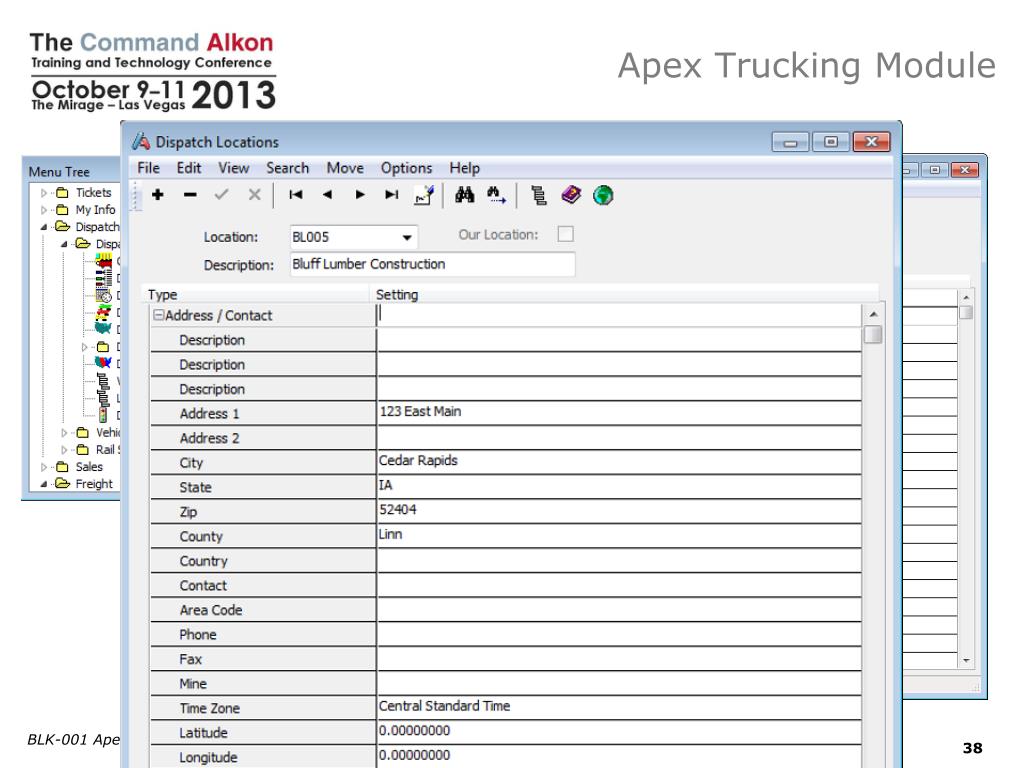Open the Options menu
This screenshot has width=1024, height=768.
click(x=406, y=168)
